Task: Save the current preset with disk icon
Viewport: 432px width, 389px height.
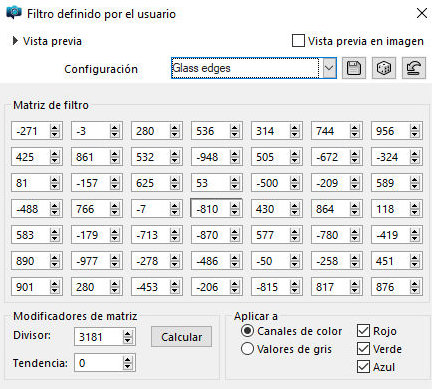Action: 354,68
